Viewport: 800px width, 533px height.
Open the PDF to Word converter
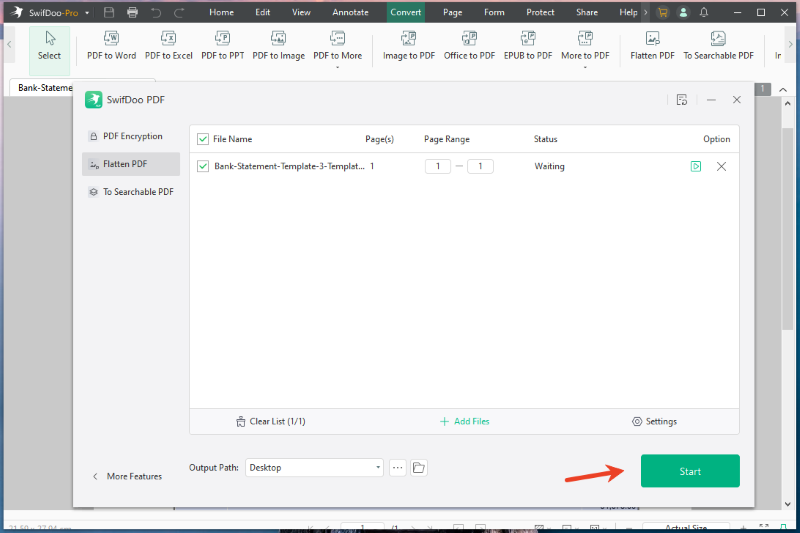pos(111,46)
